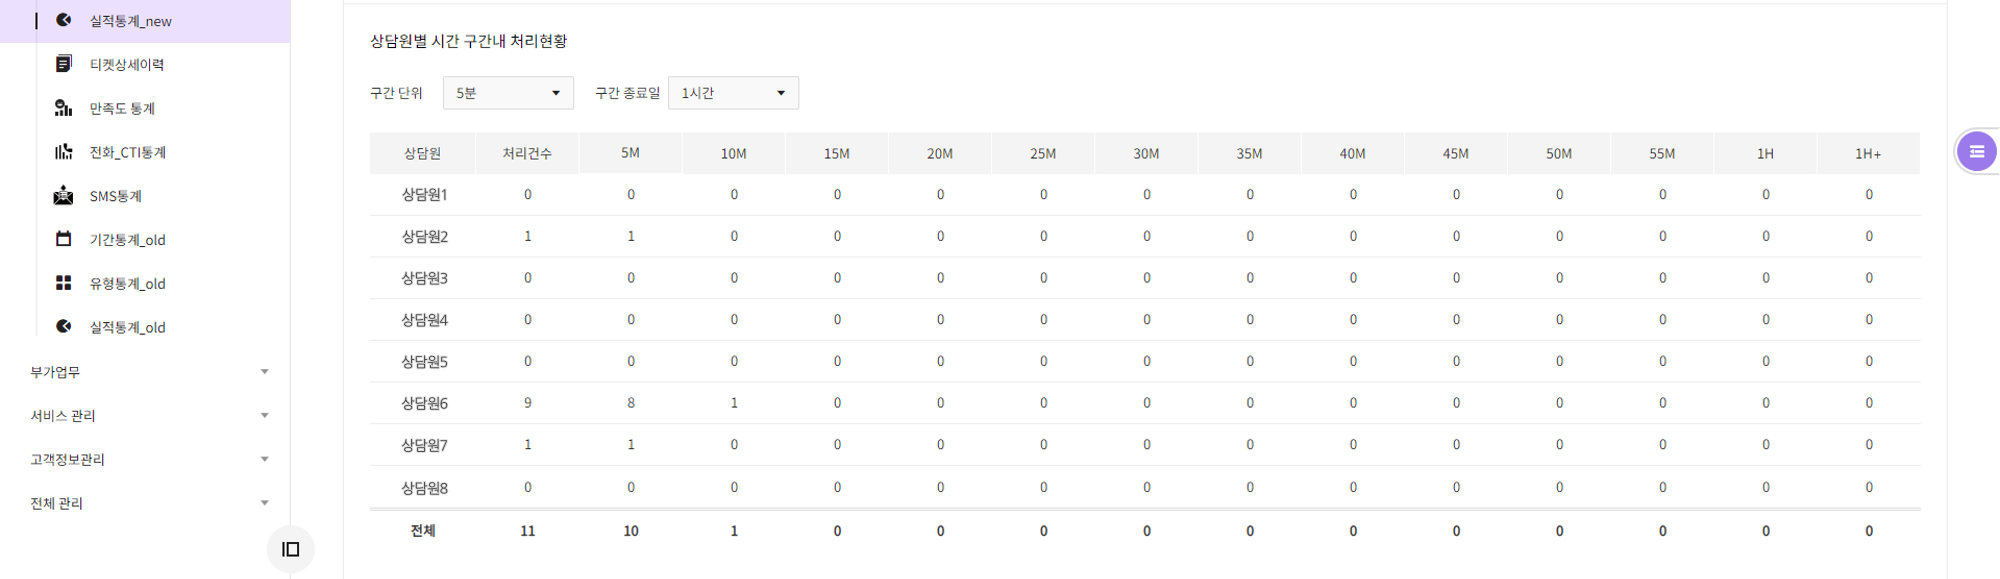Select the SMS통계 envelope icon
The height and width of the screenshot is (579, 2000).
point(64,196)
